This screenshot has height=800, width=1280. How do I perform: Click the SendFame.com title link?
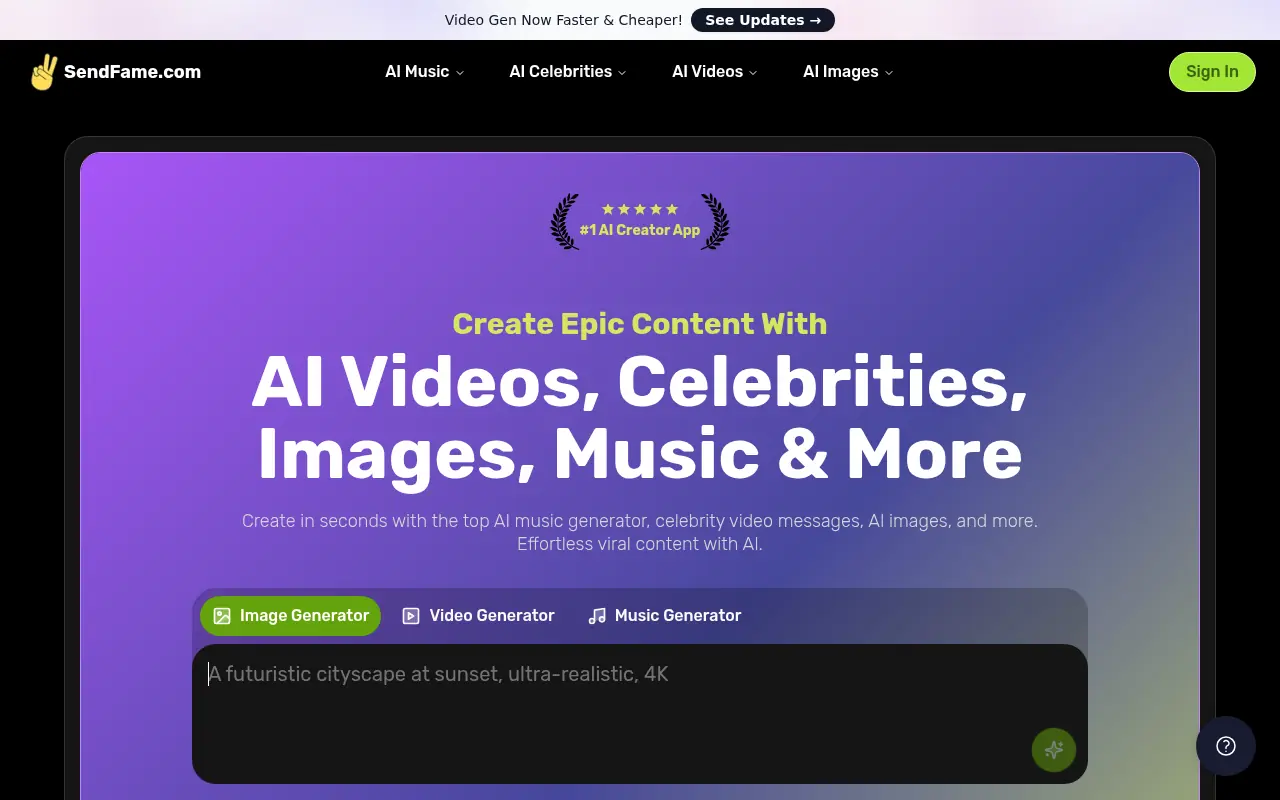pos(132,71)
